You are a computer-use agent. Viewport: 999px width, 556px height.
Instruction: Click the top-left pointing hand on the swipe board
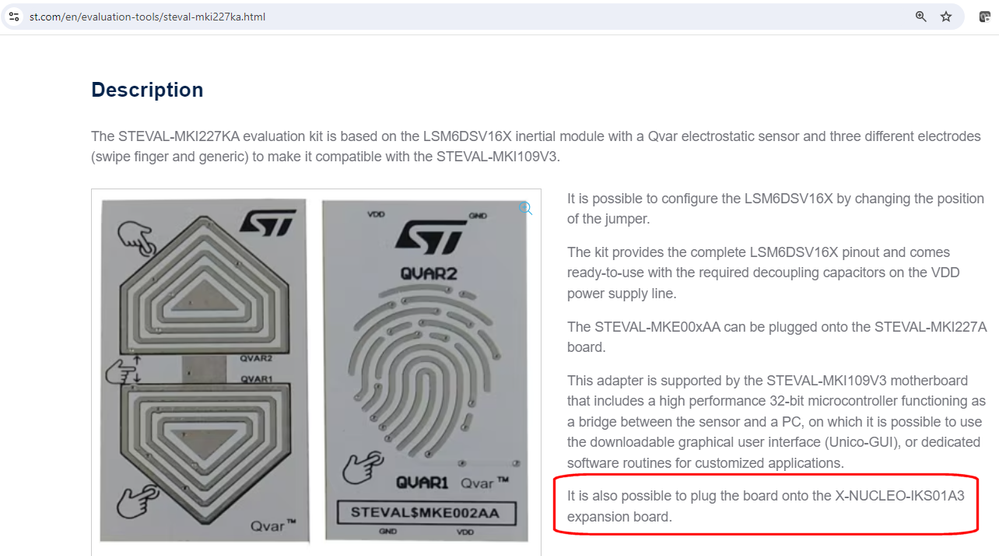pyautogui.click(x=137, y=238)
